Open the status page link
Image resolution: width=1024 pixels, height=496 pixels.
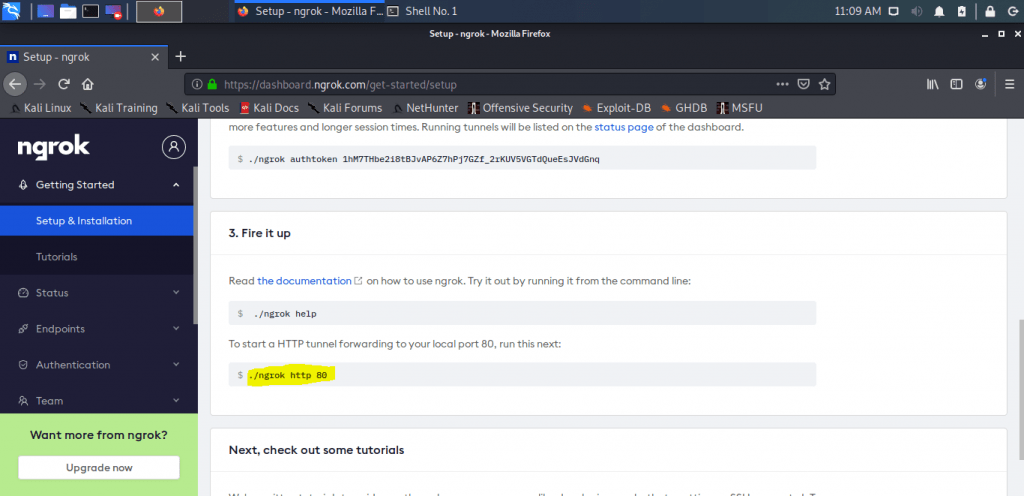point(624,127)
